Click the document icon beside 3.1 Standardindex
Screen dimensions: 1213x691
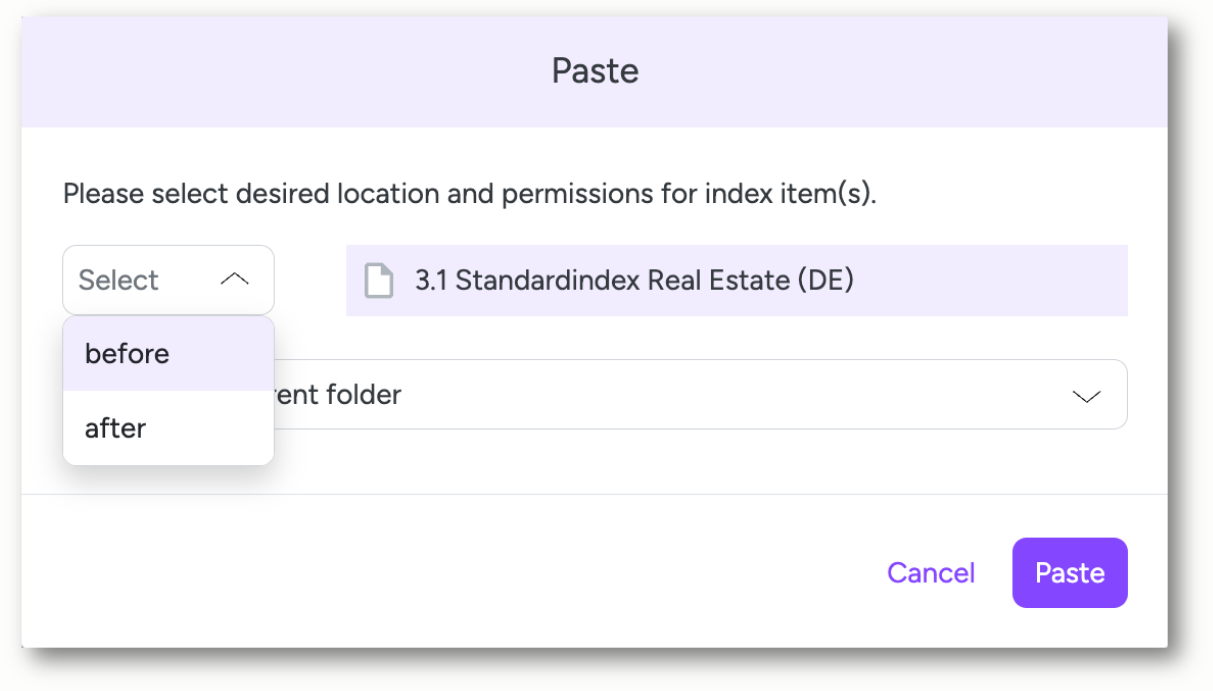[378, 280]
